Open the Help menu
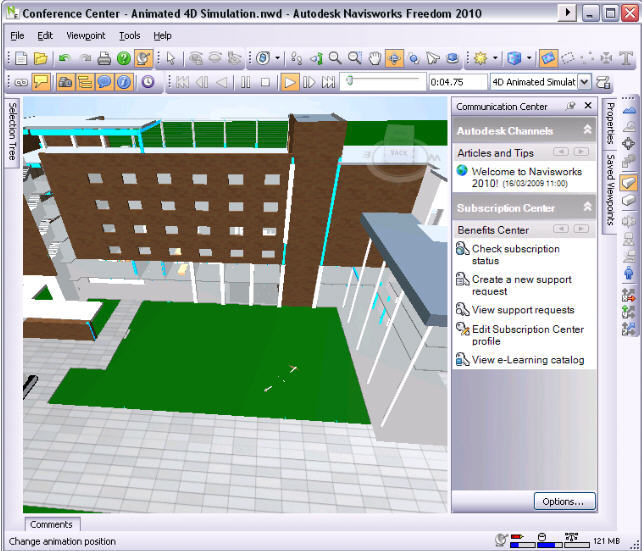The image size is (642, 551). pos(162,36)
